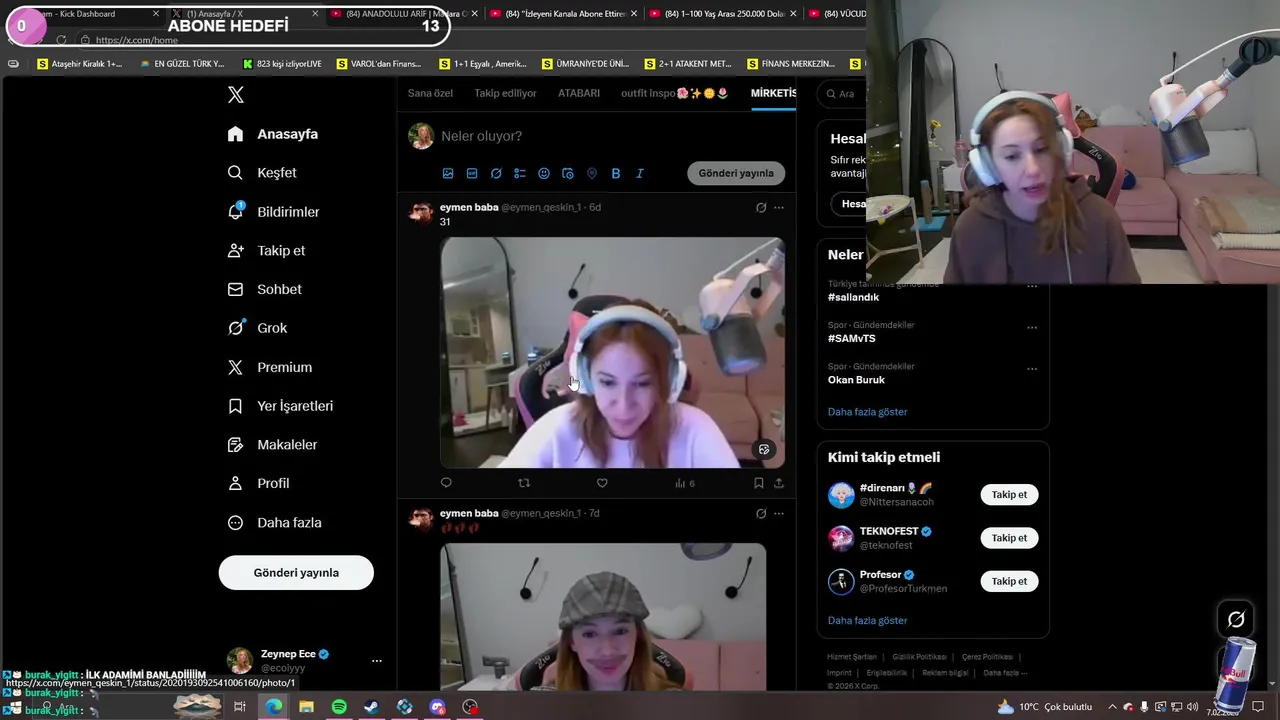Screen dimensions: 1280x720
Task: Open the #SAMvTS trending topic
Action: click(x=851, y=338)
